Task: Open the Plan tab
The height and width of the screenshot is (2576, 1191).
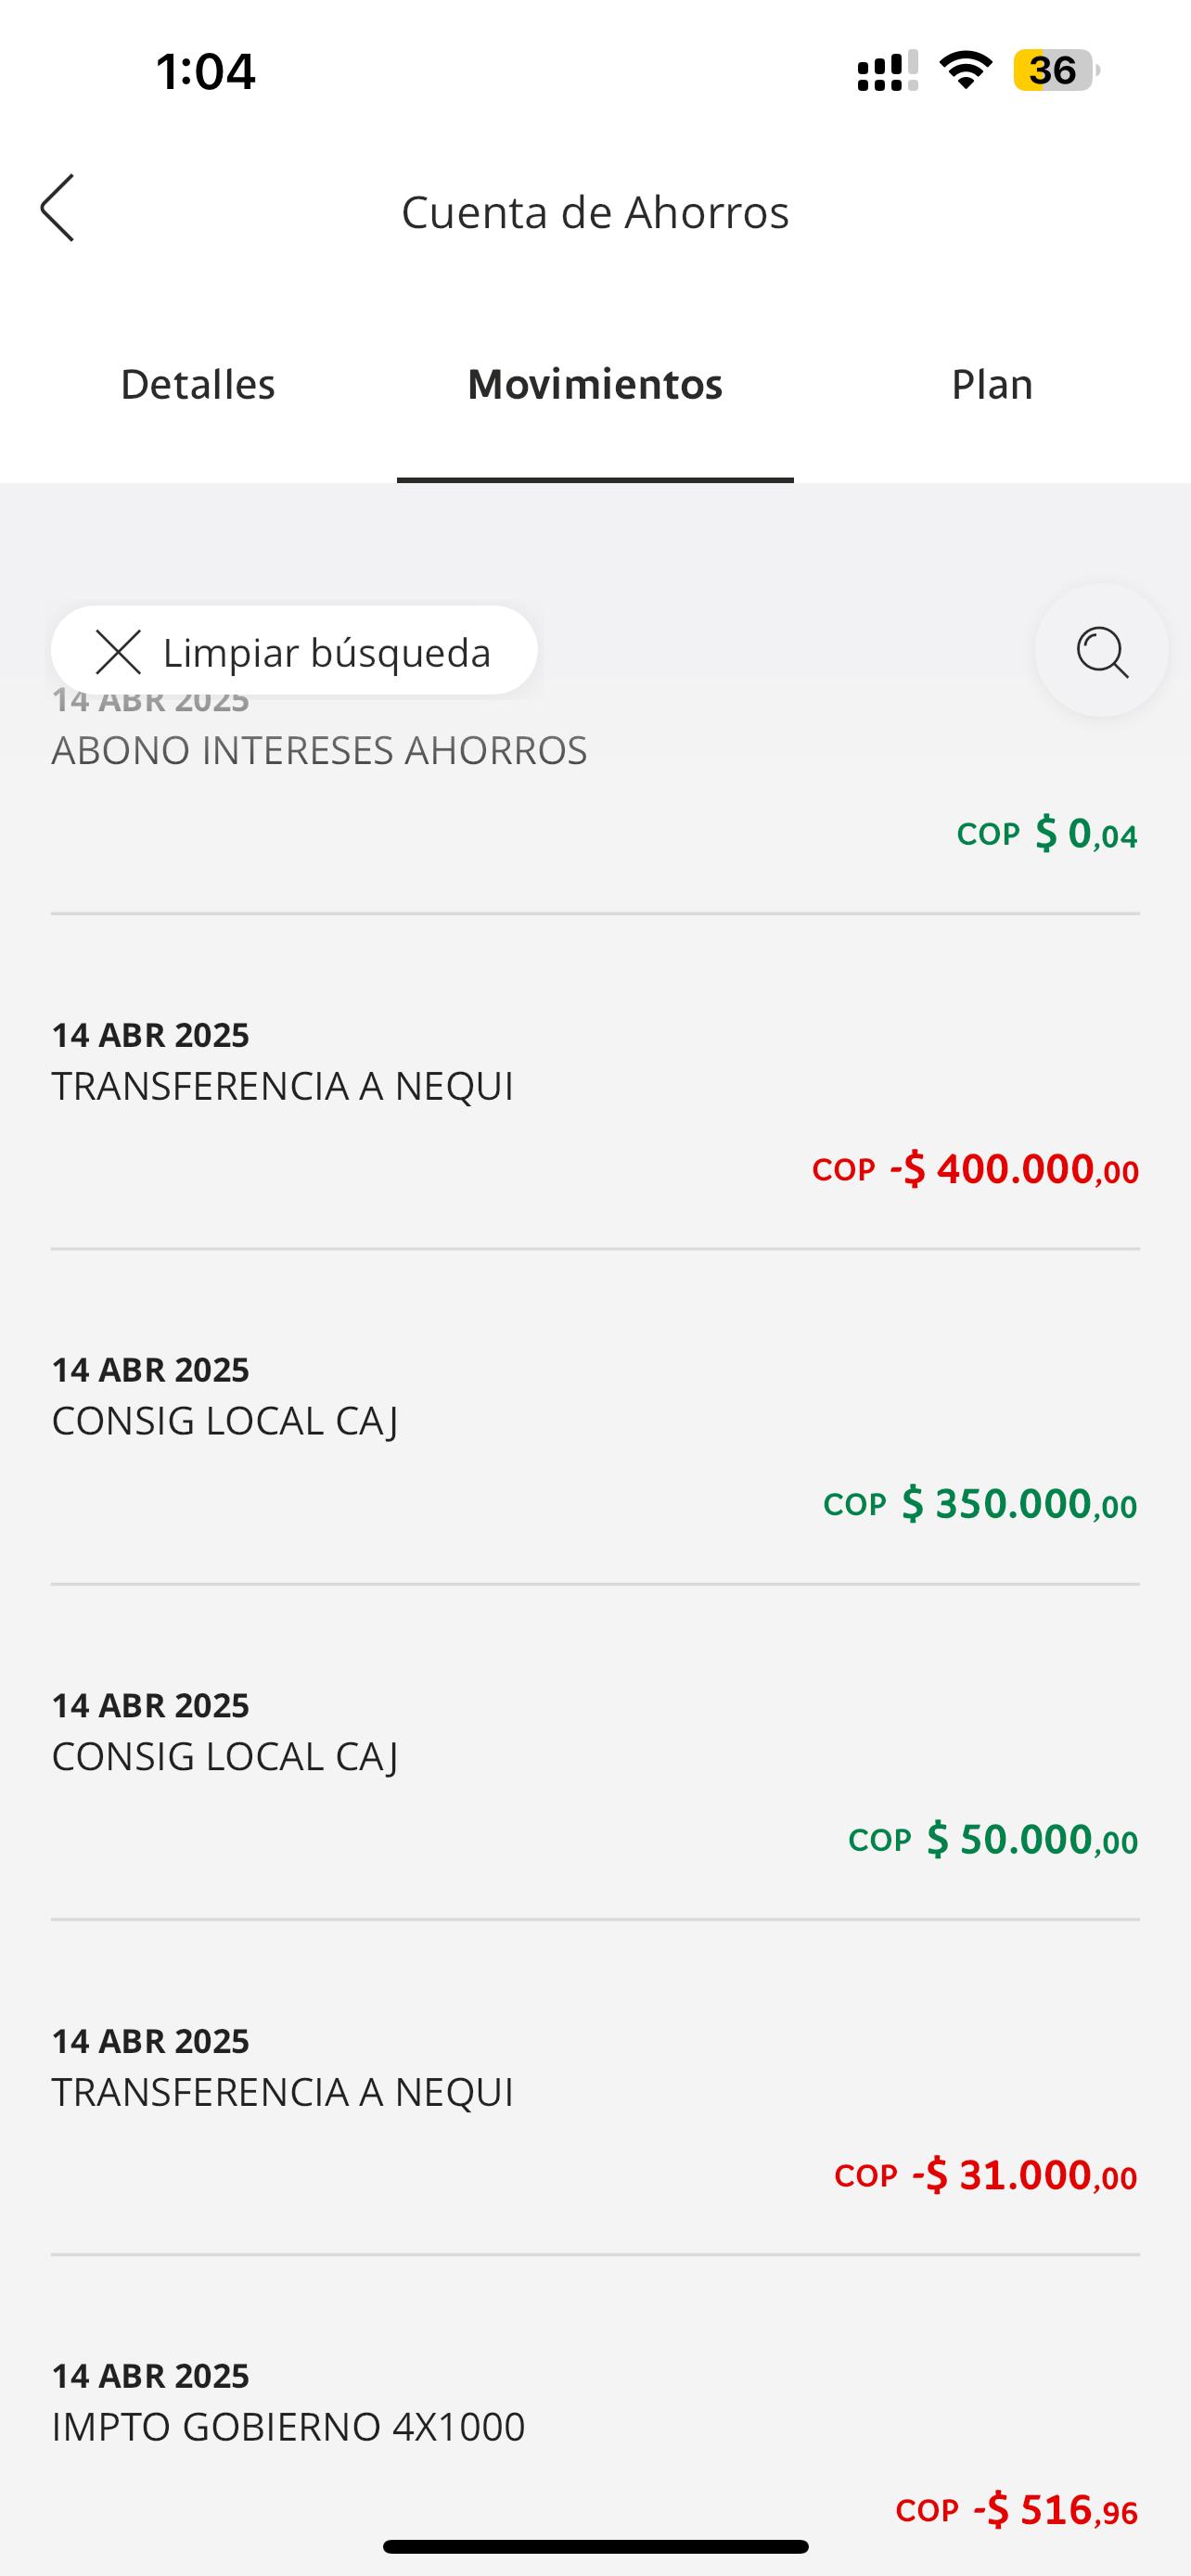Action: [991, 385]
